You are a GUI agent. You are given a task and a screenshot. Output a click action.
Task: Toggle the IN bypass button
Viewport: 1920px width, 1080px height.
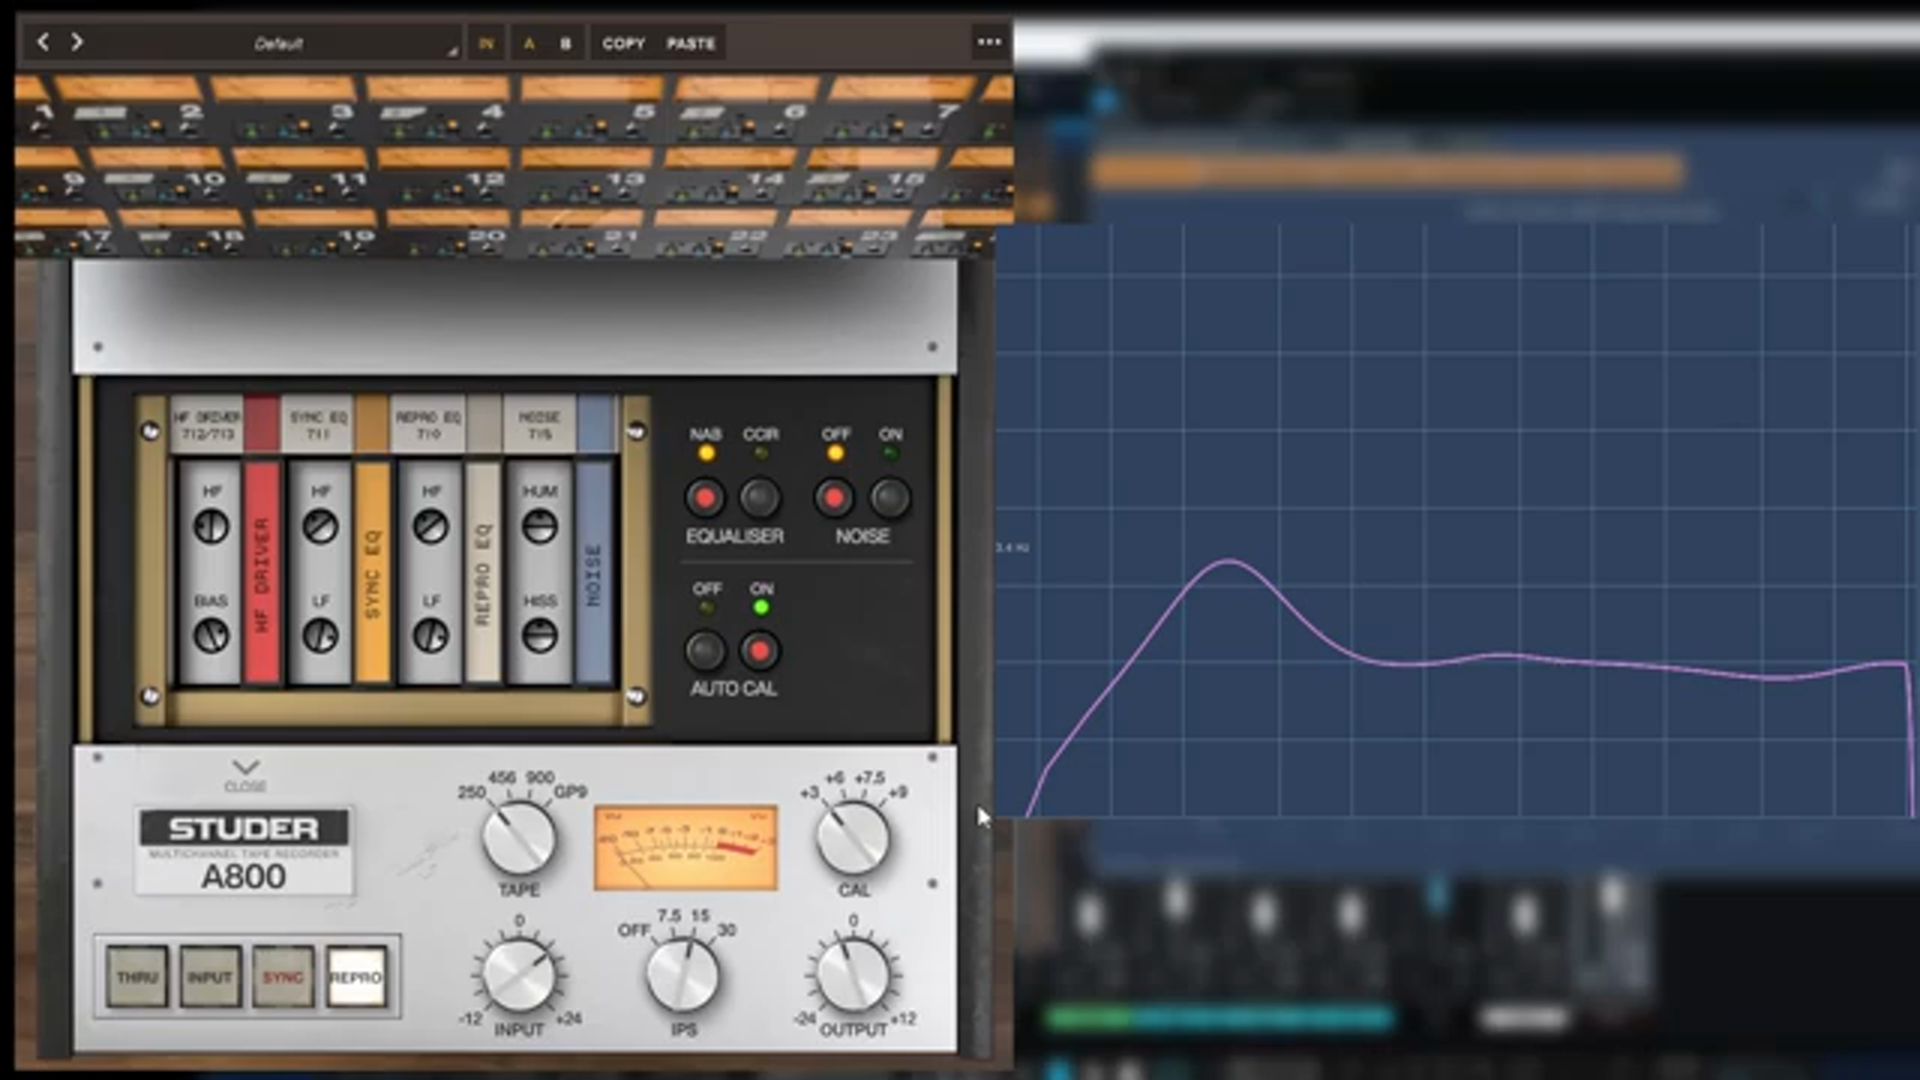point(486,44)
